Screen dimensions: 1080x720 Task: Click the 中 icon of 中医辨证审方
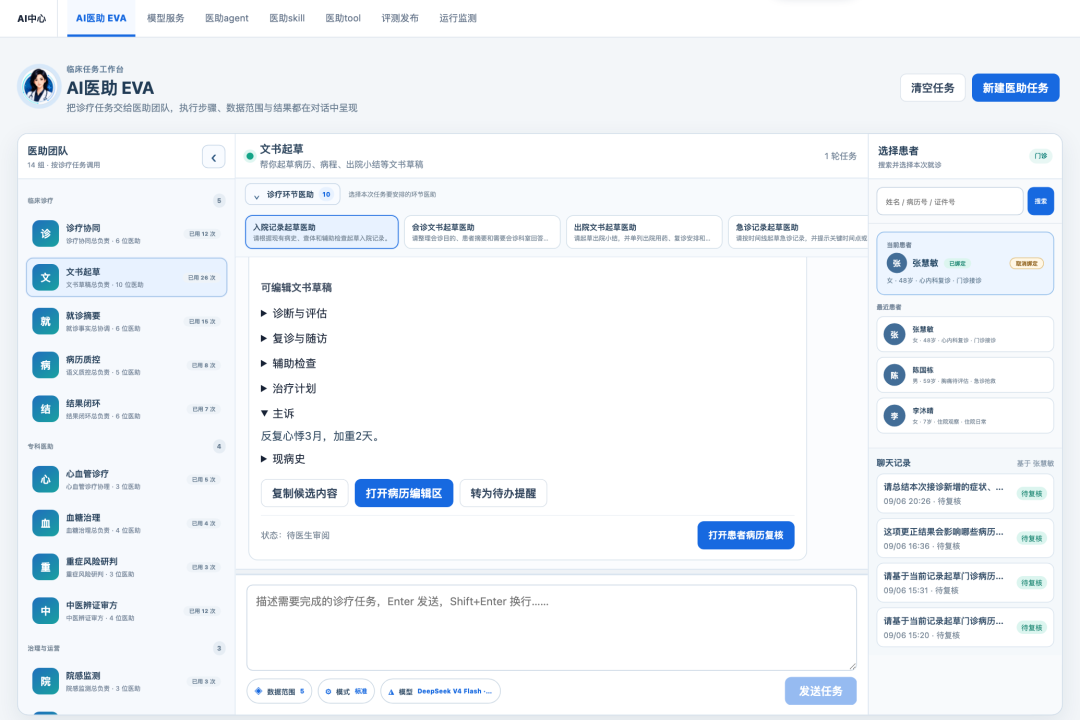coord(45,611)
